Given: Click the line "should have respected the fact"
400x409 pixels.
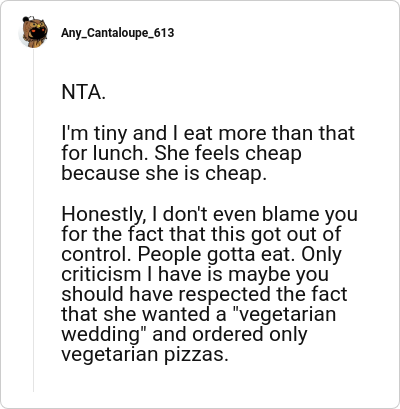Looking at the screenshot, I should [204, 294].
